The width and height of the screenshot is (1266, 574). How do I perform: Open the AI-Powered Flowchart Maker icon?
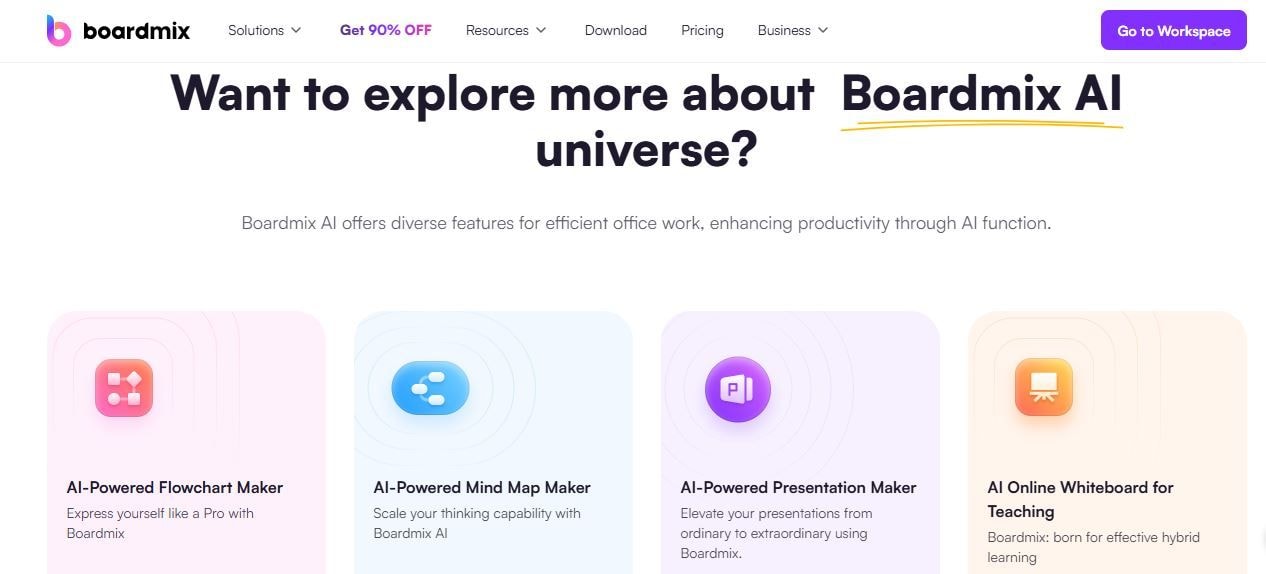pyautogui.click(x=124, y=388)
